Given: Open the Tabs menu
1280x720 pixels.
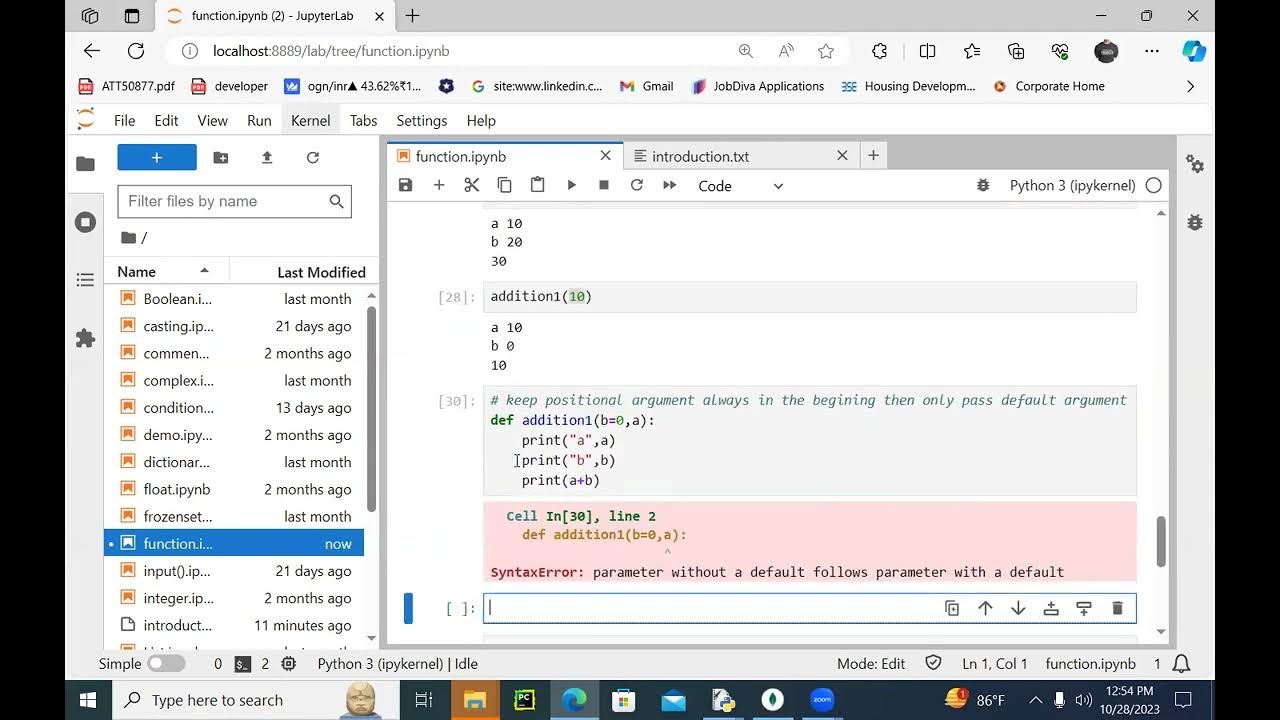Looking at the screenshot, I should (363, 120).
